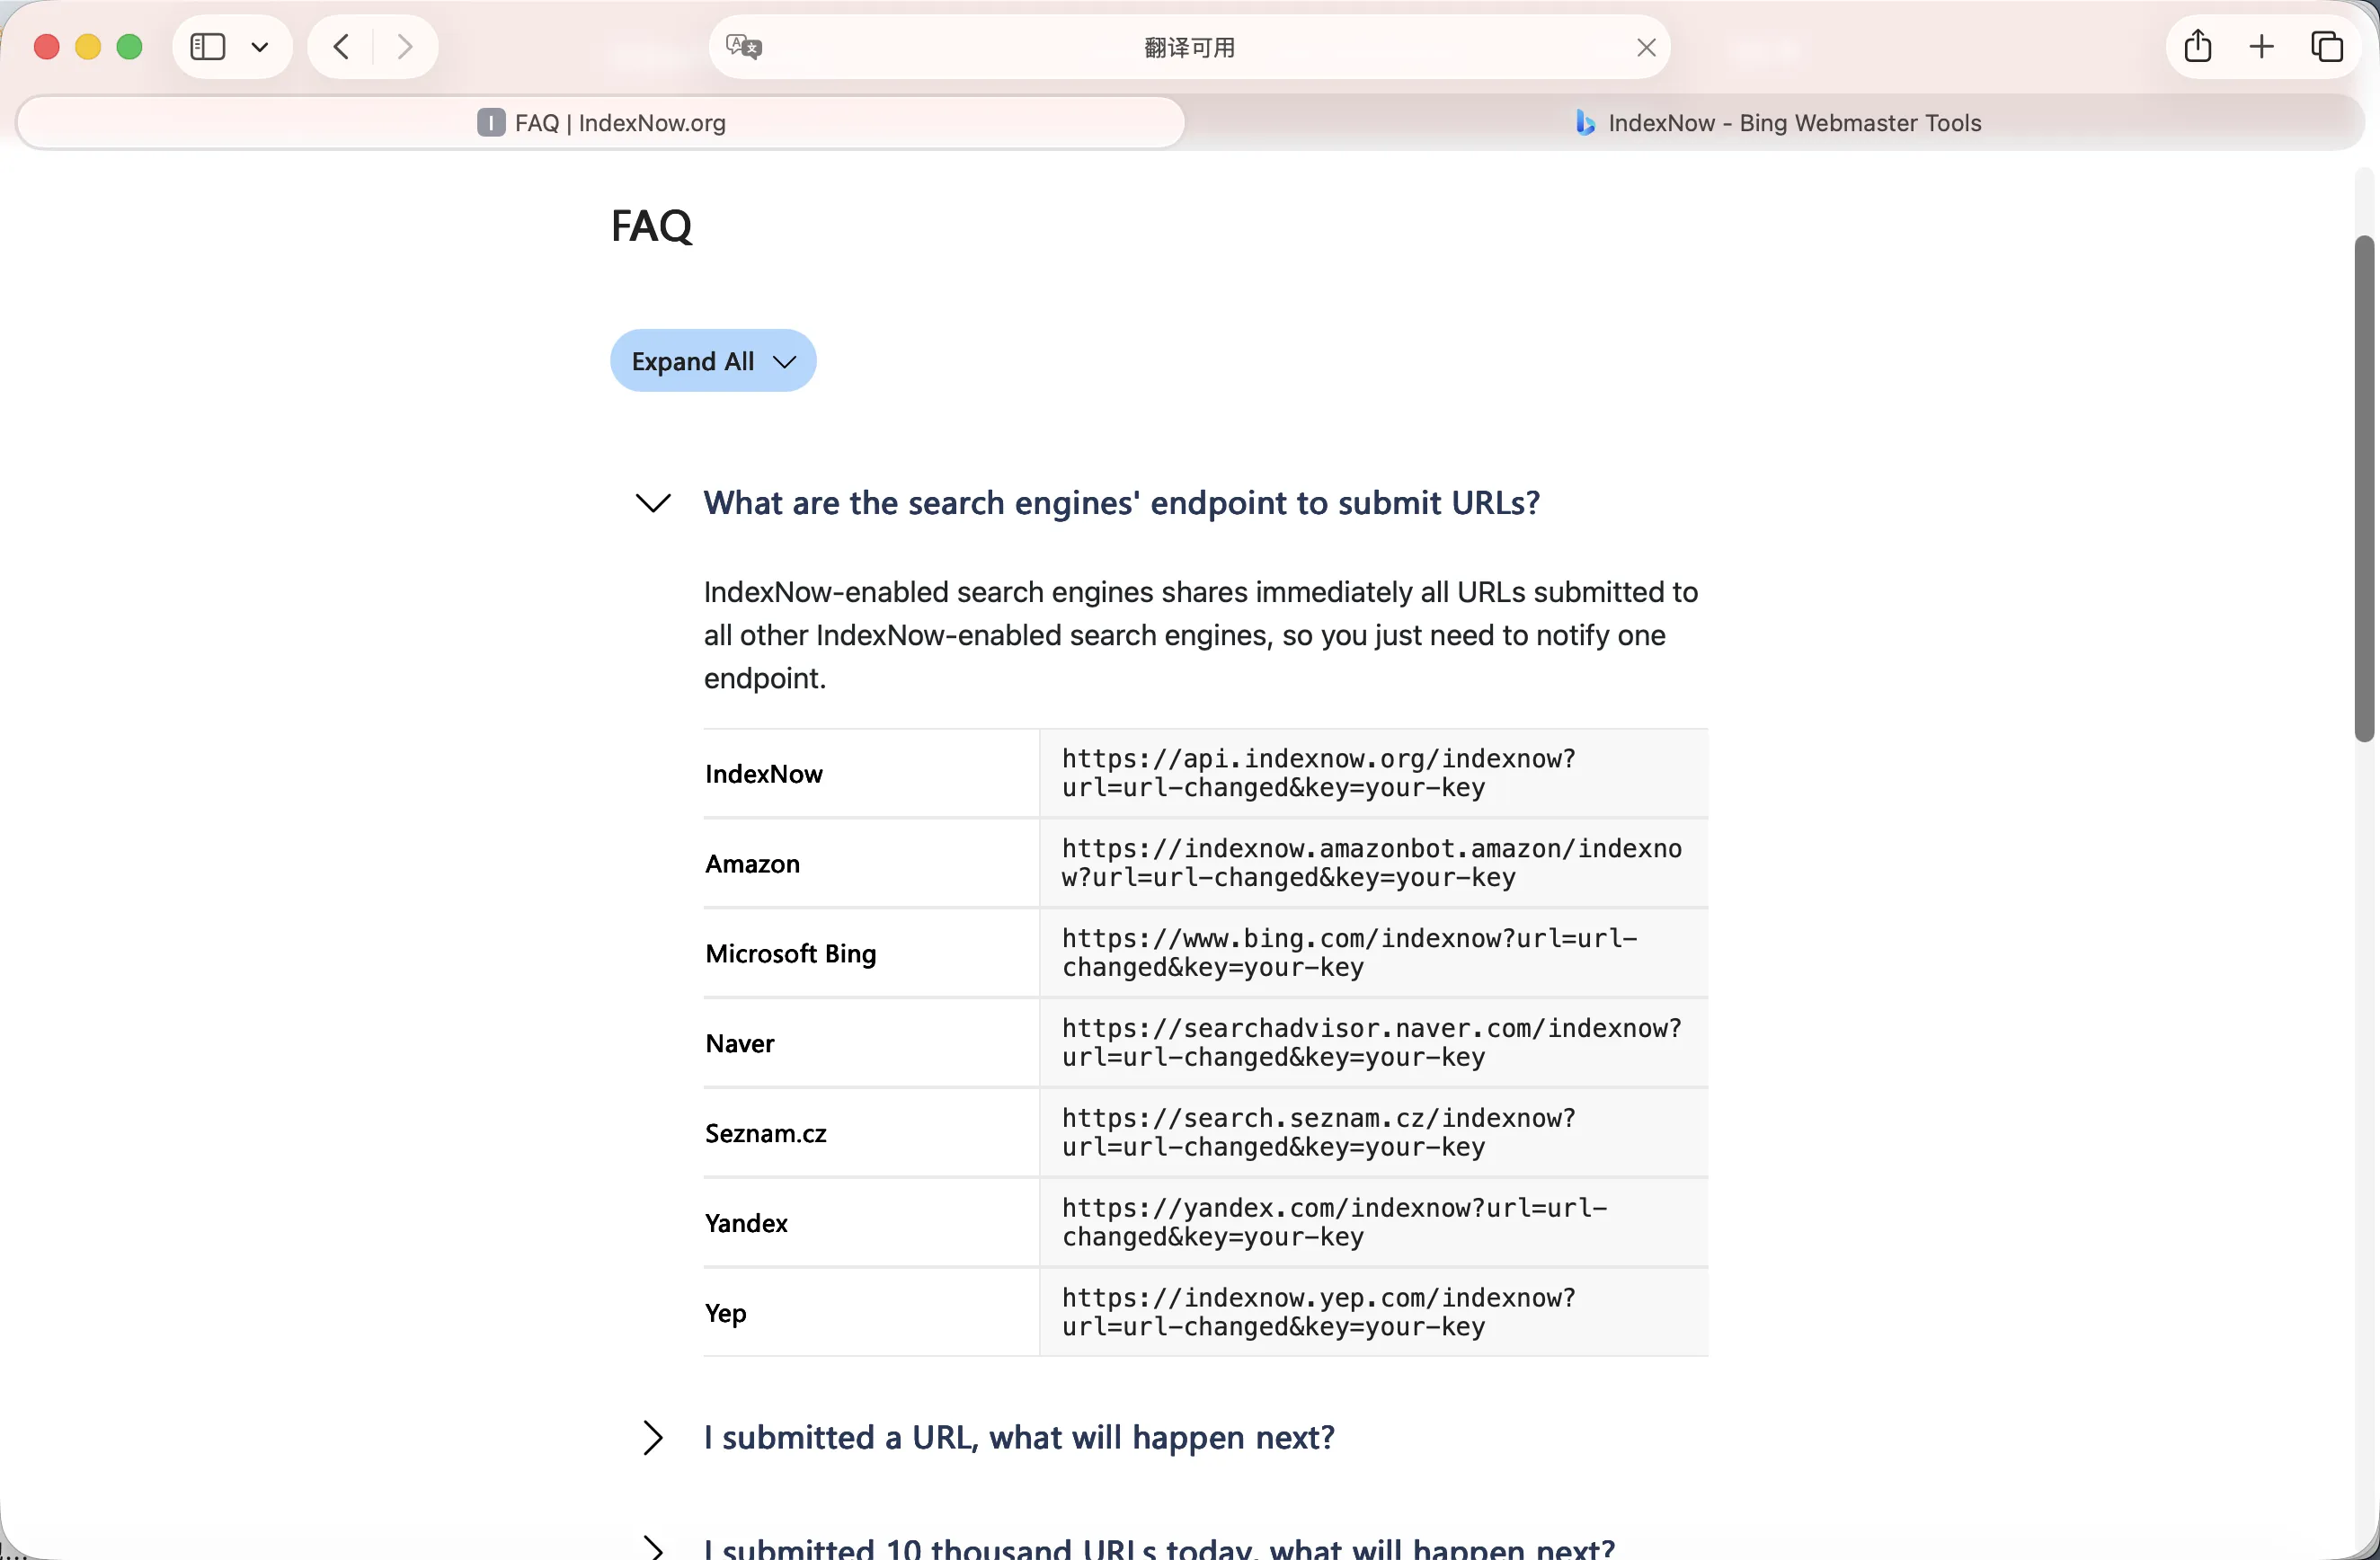Click the Share icon in toolbar

[2197, 47]
